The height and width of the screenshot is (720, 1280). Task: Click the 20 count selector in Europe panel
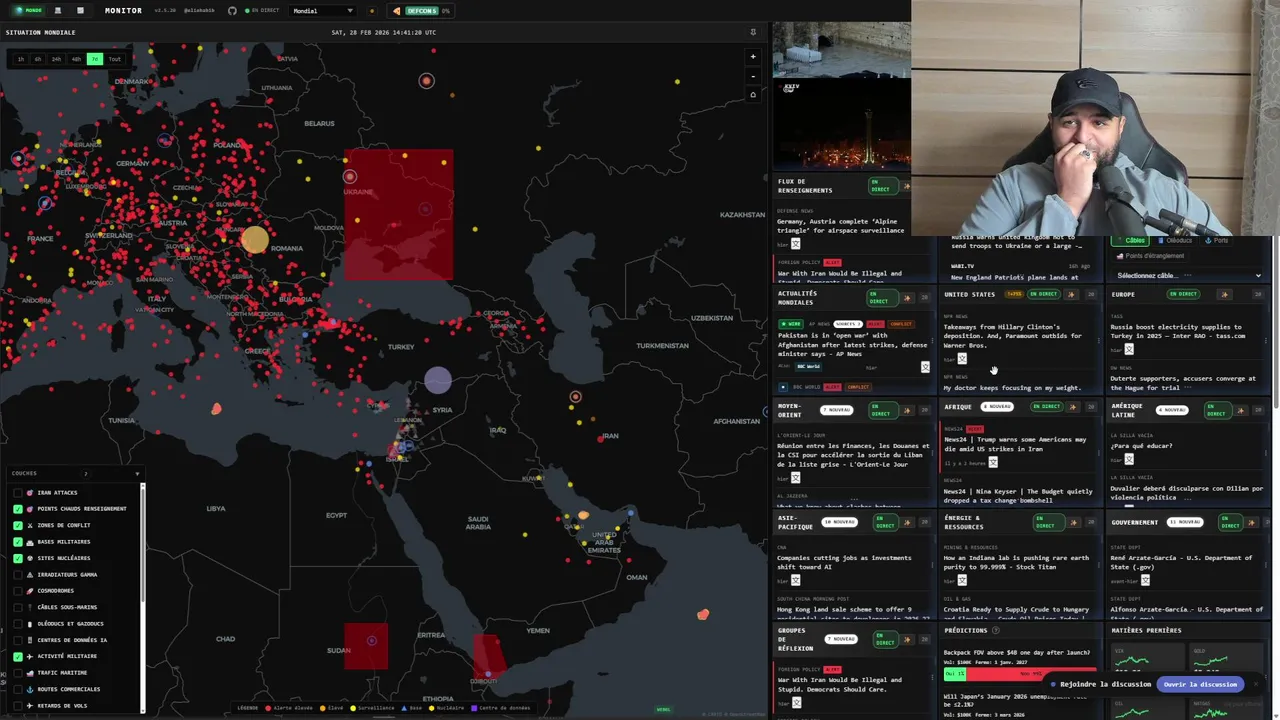click(x=1256, y=294)
